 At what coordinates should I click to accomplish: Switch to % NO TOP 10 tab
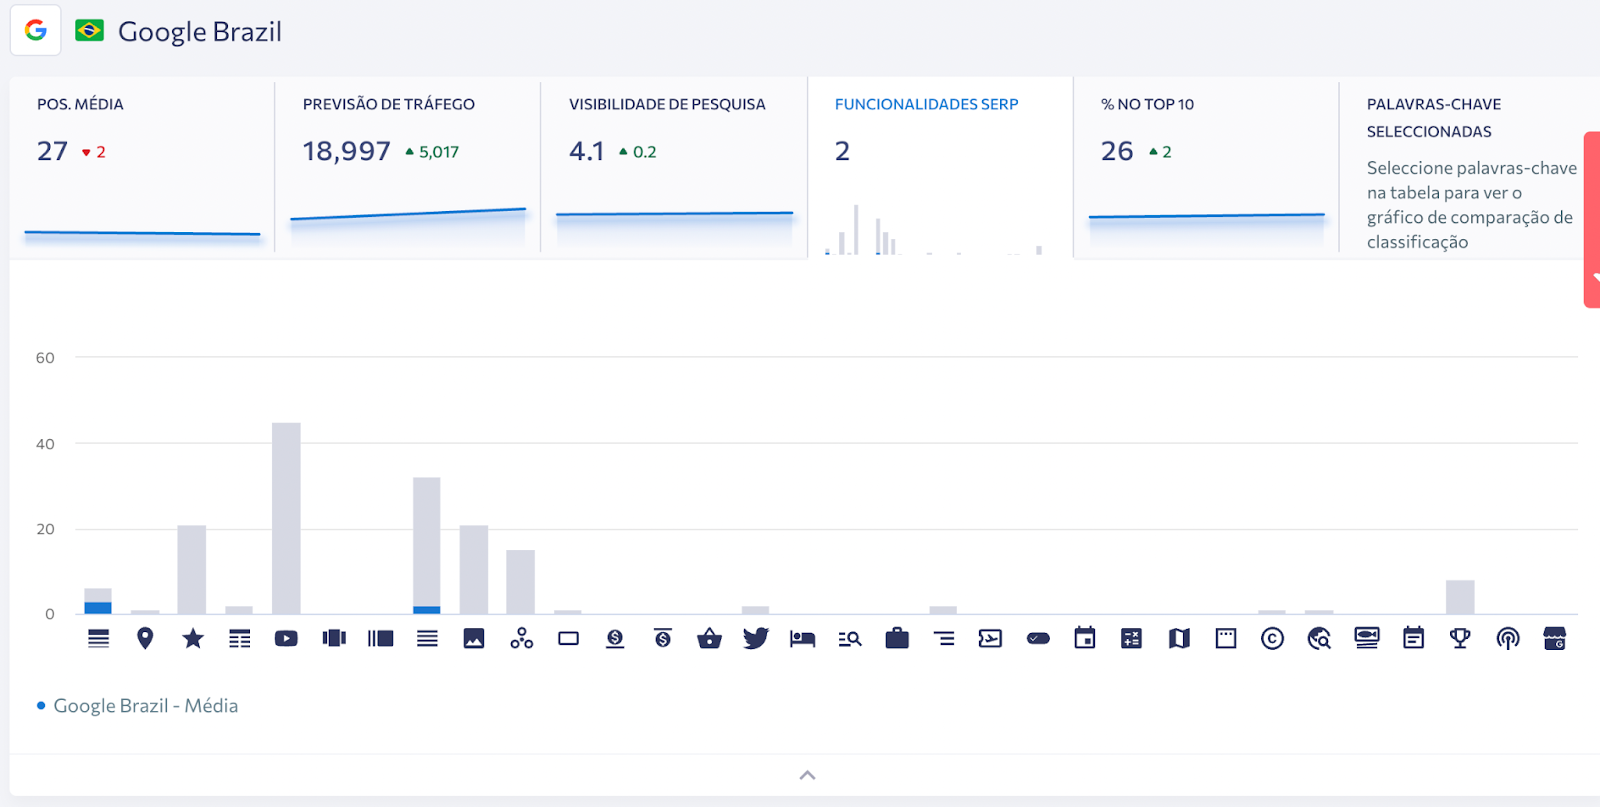tap(1206, 167)
